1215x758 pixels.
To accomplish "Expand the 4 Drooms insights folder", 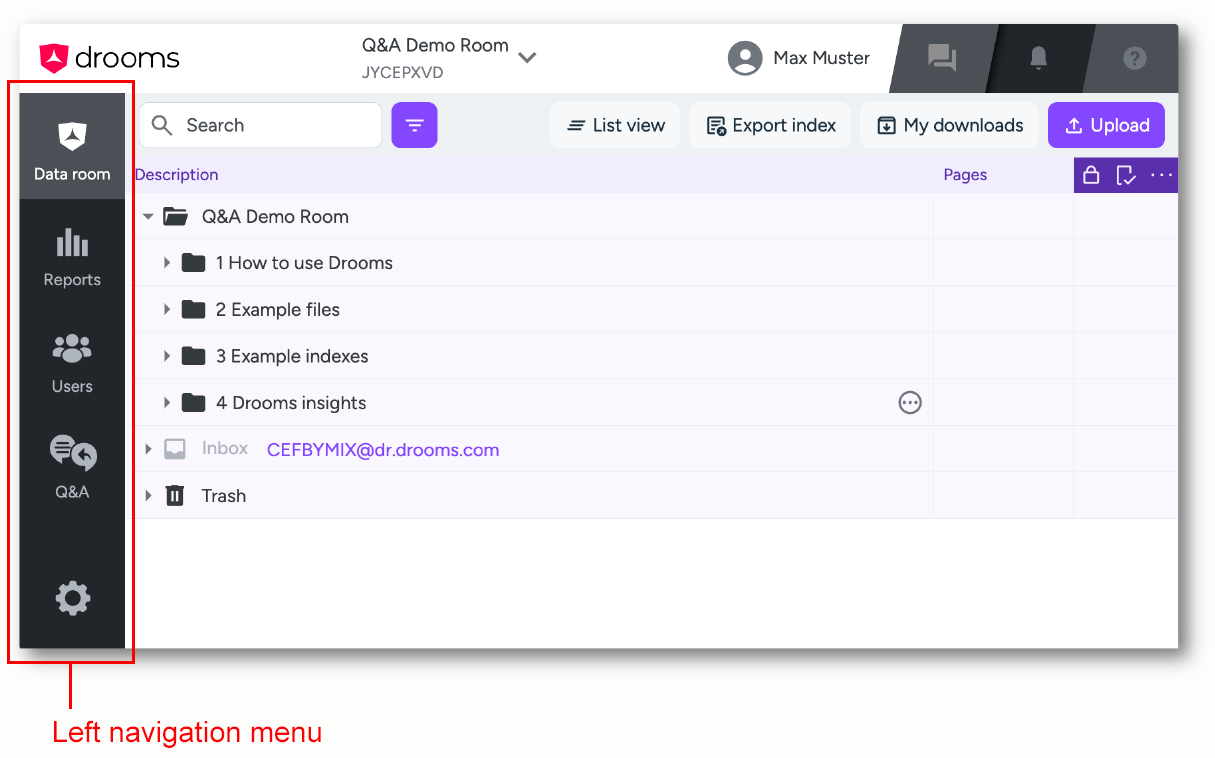I will [x=167, y=403].
